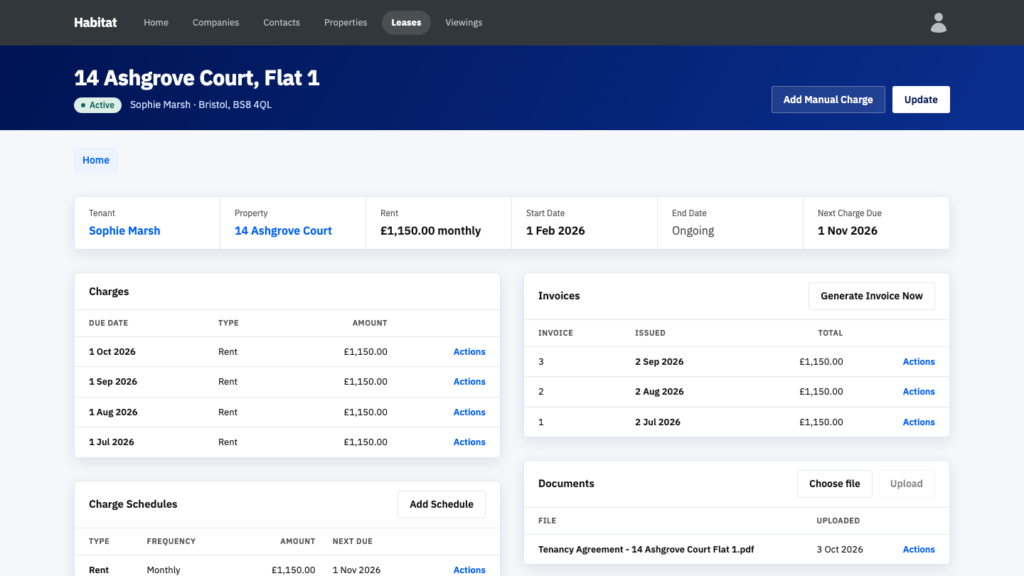Click the Upload button
The image size is (1024, 576).
[906, 484]
